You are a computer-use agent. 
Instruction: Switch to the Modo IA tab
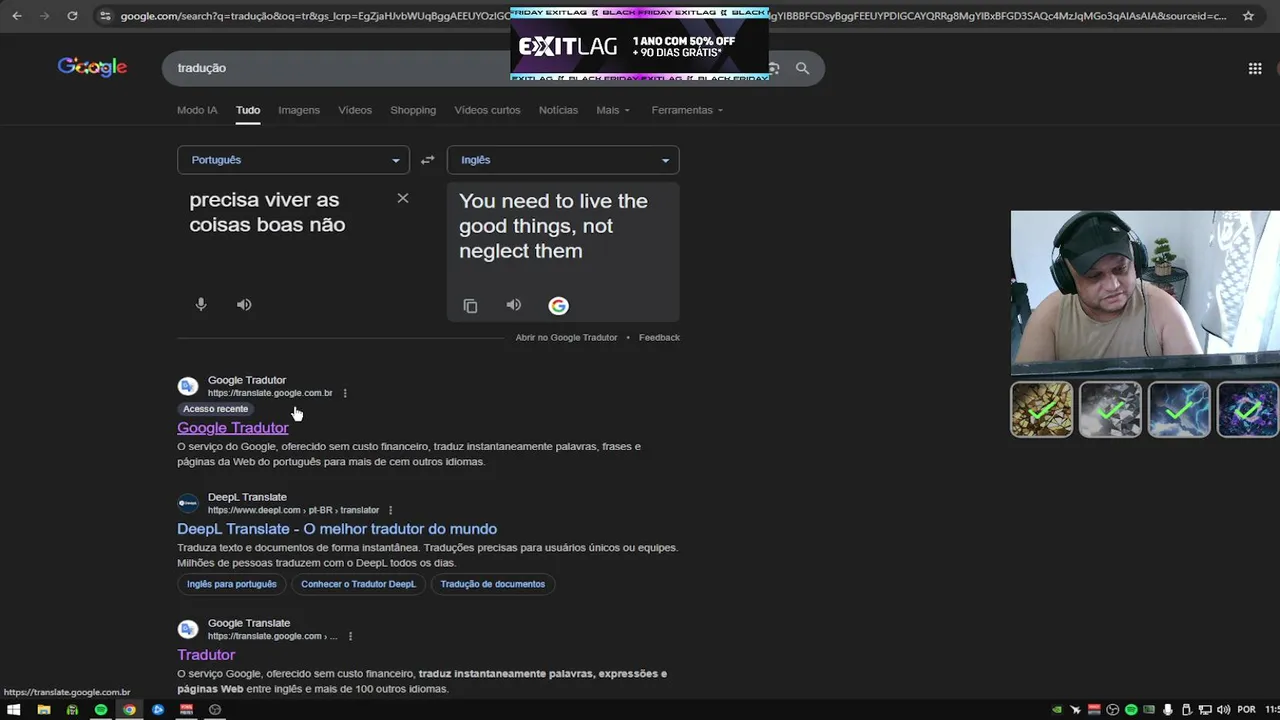(x=197, y=110)
